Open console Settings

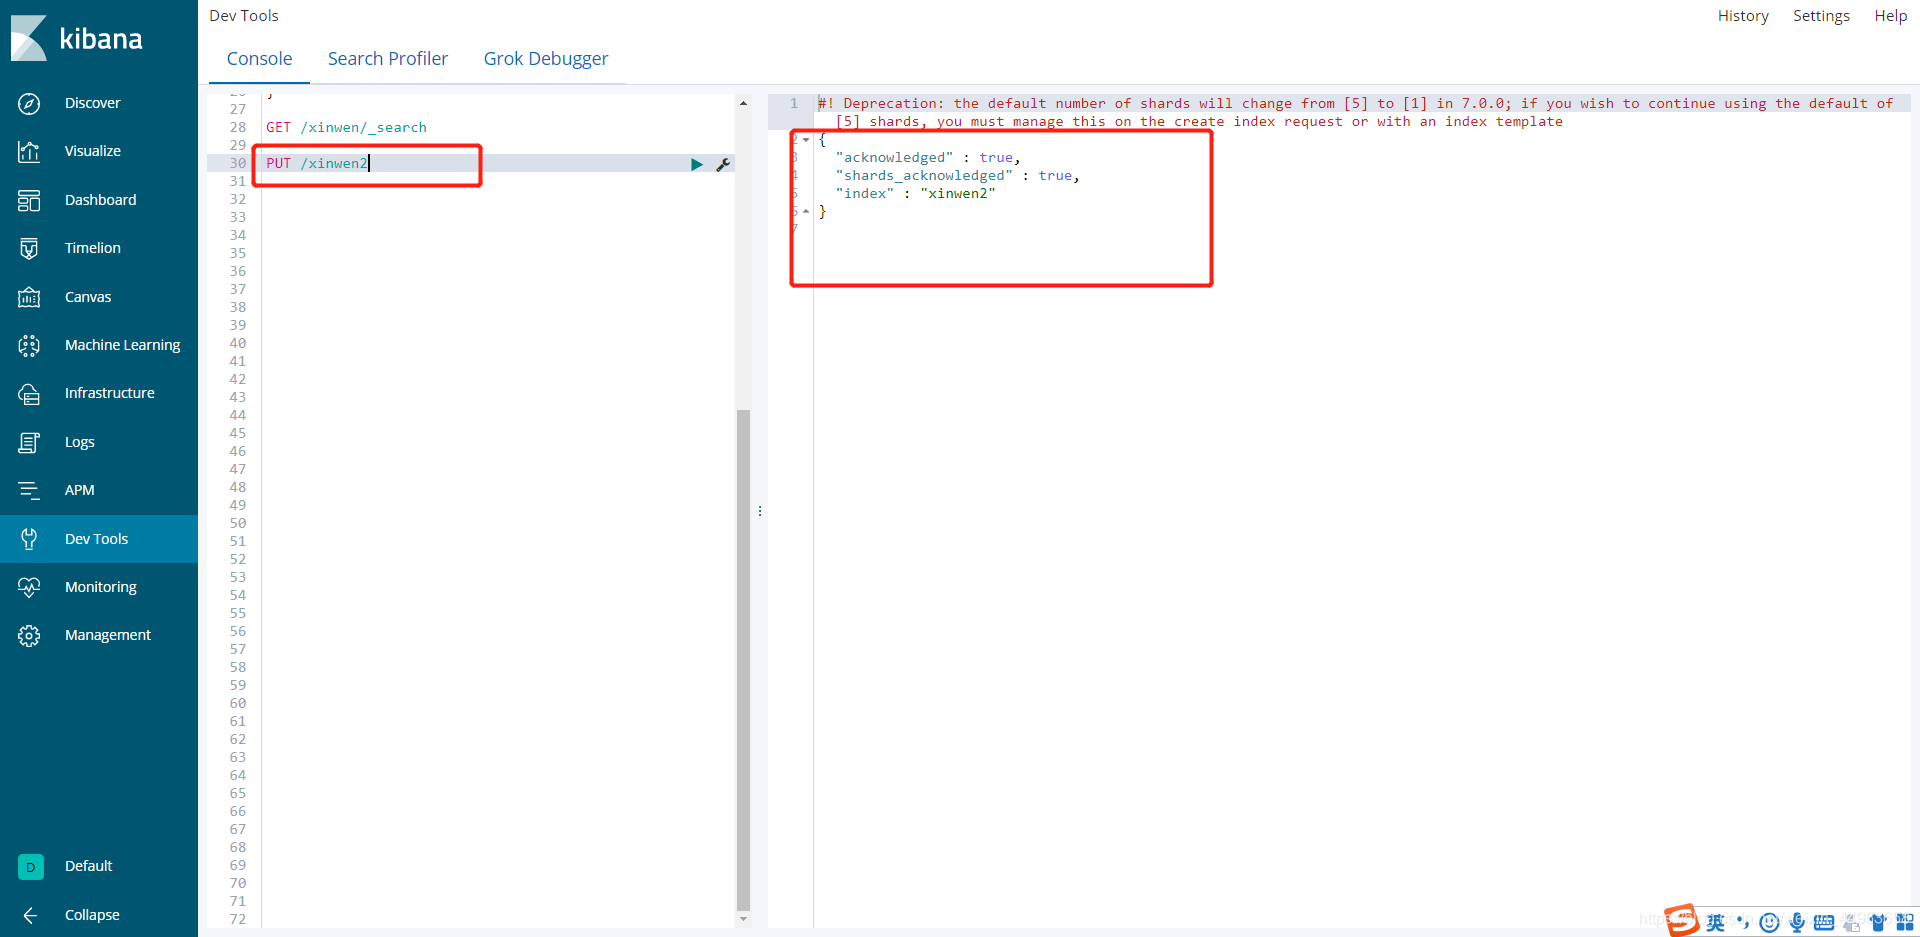coord(1821,16)
